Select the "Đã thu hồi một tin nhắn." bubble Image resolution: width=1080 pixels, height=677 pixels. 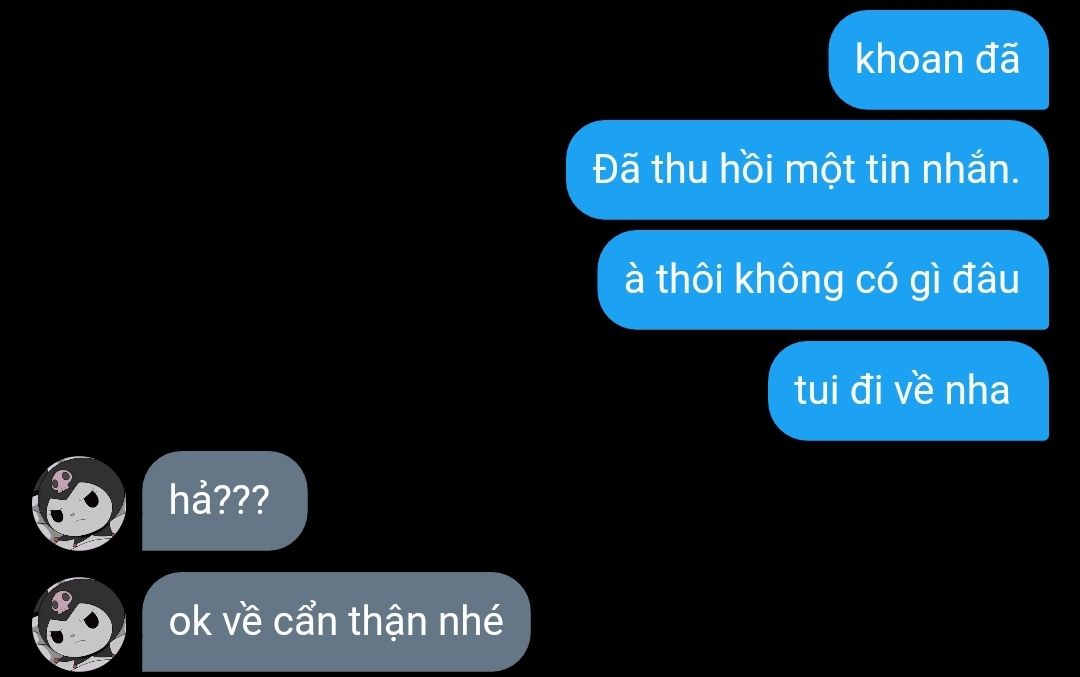tap(807, 170)
